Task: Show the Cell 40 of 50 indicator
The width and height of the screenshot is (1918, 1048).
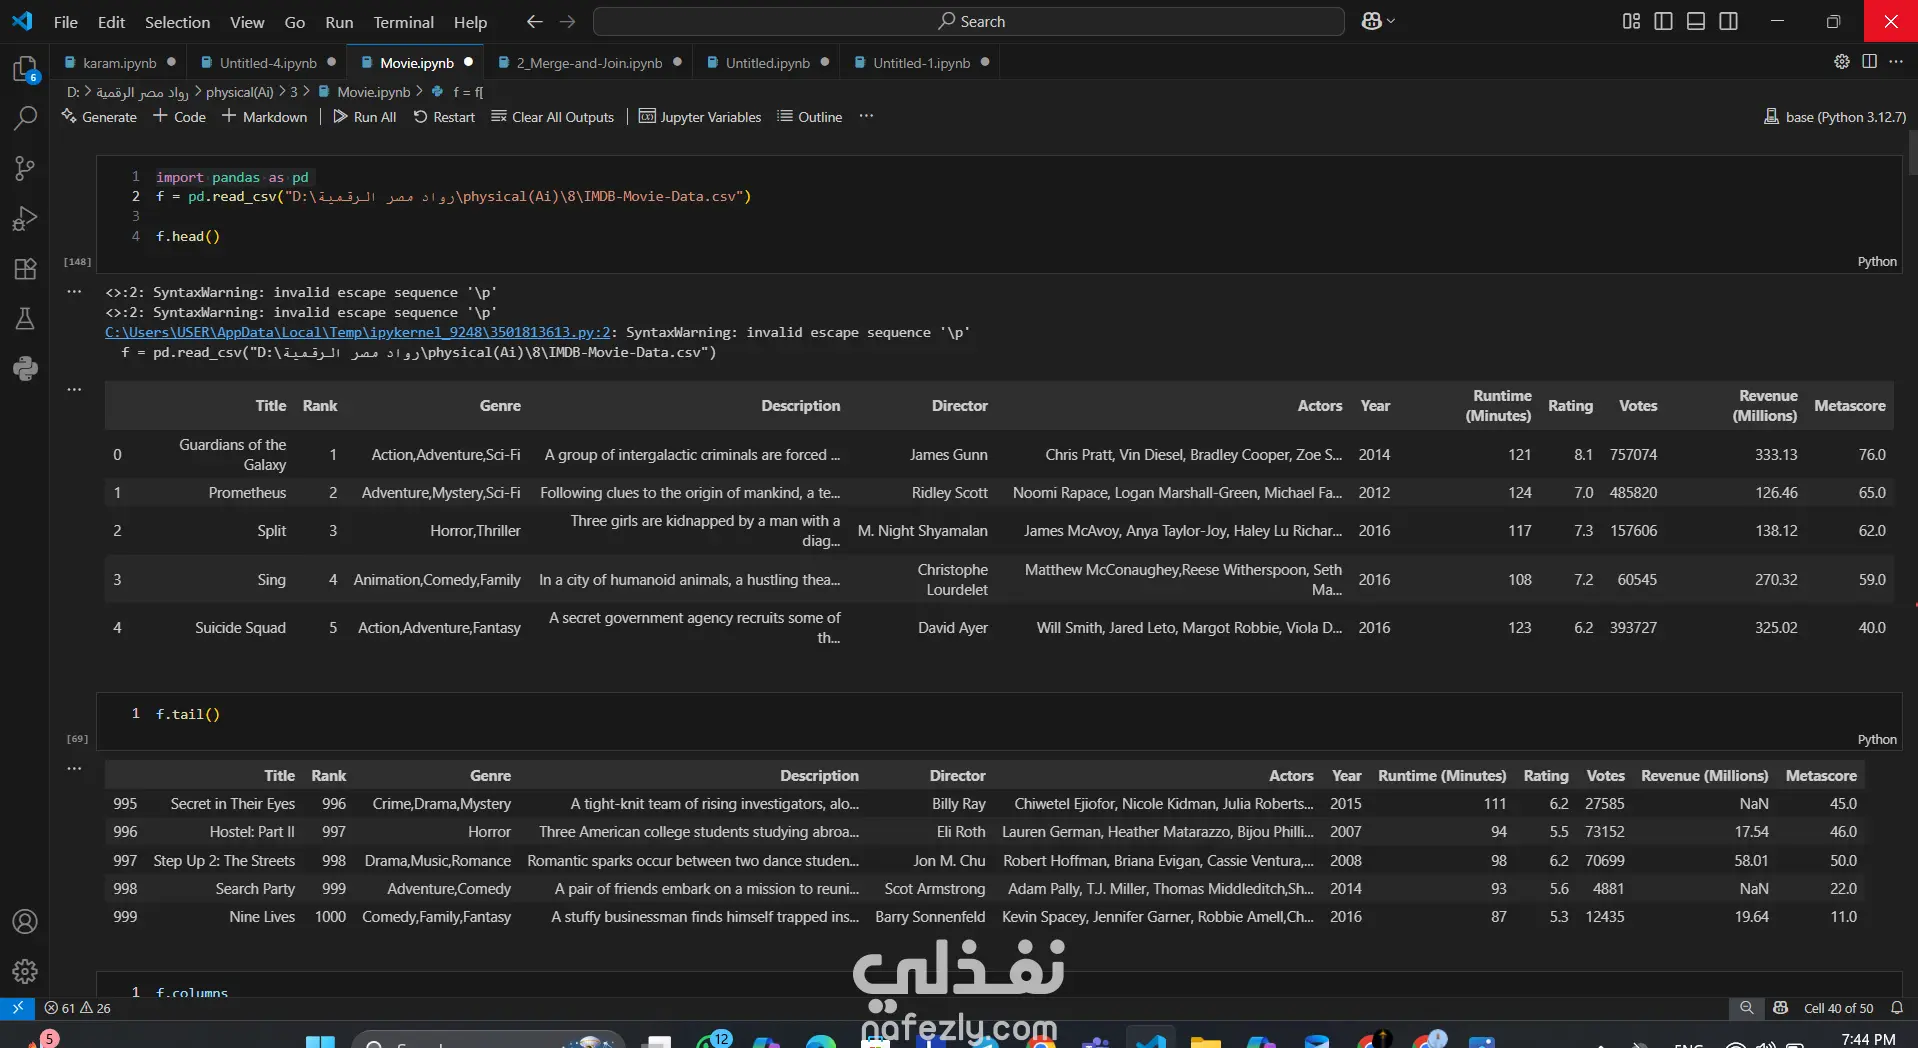Action: (1838, 1008)
